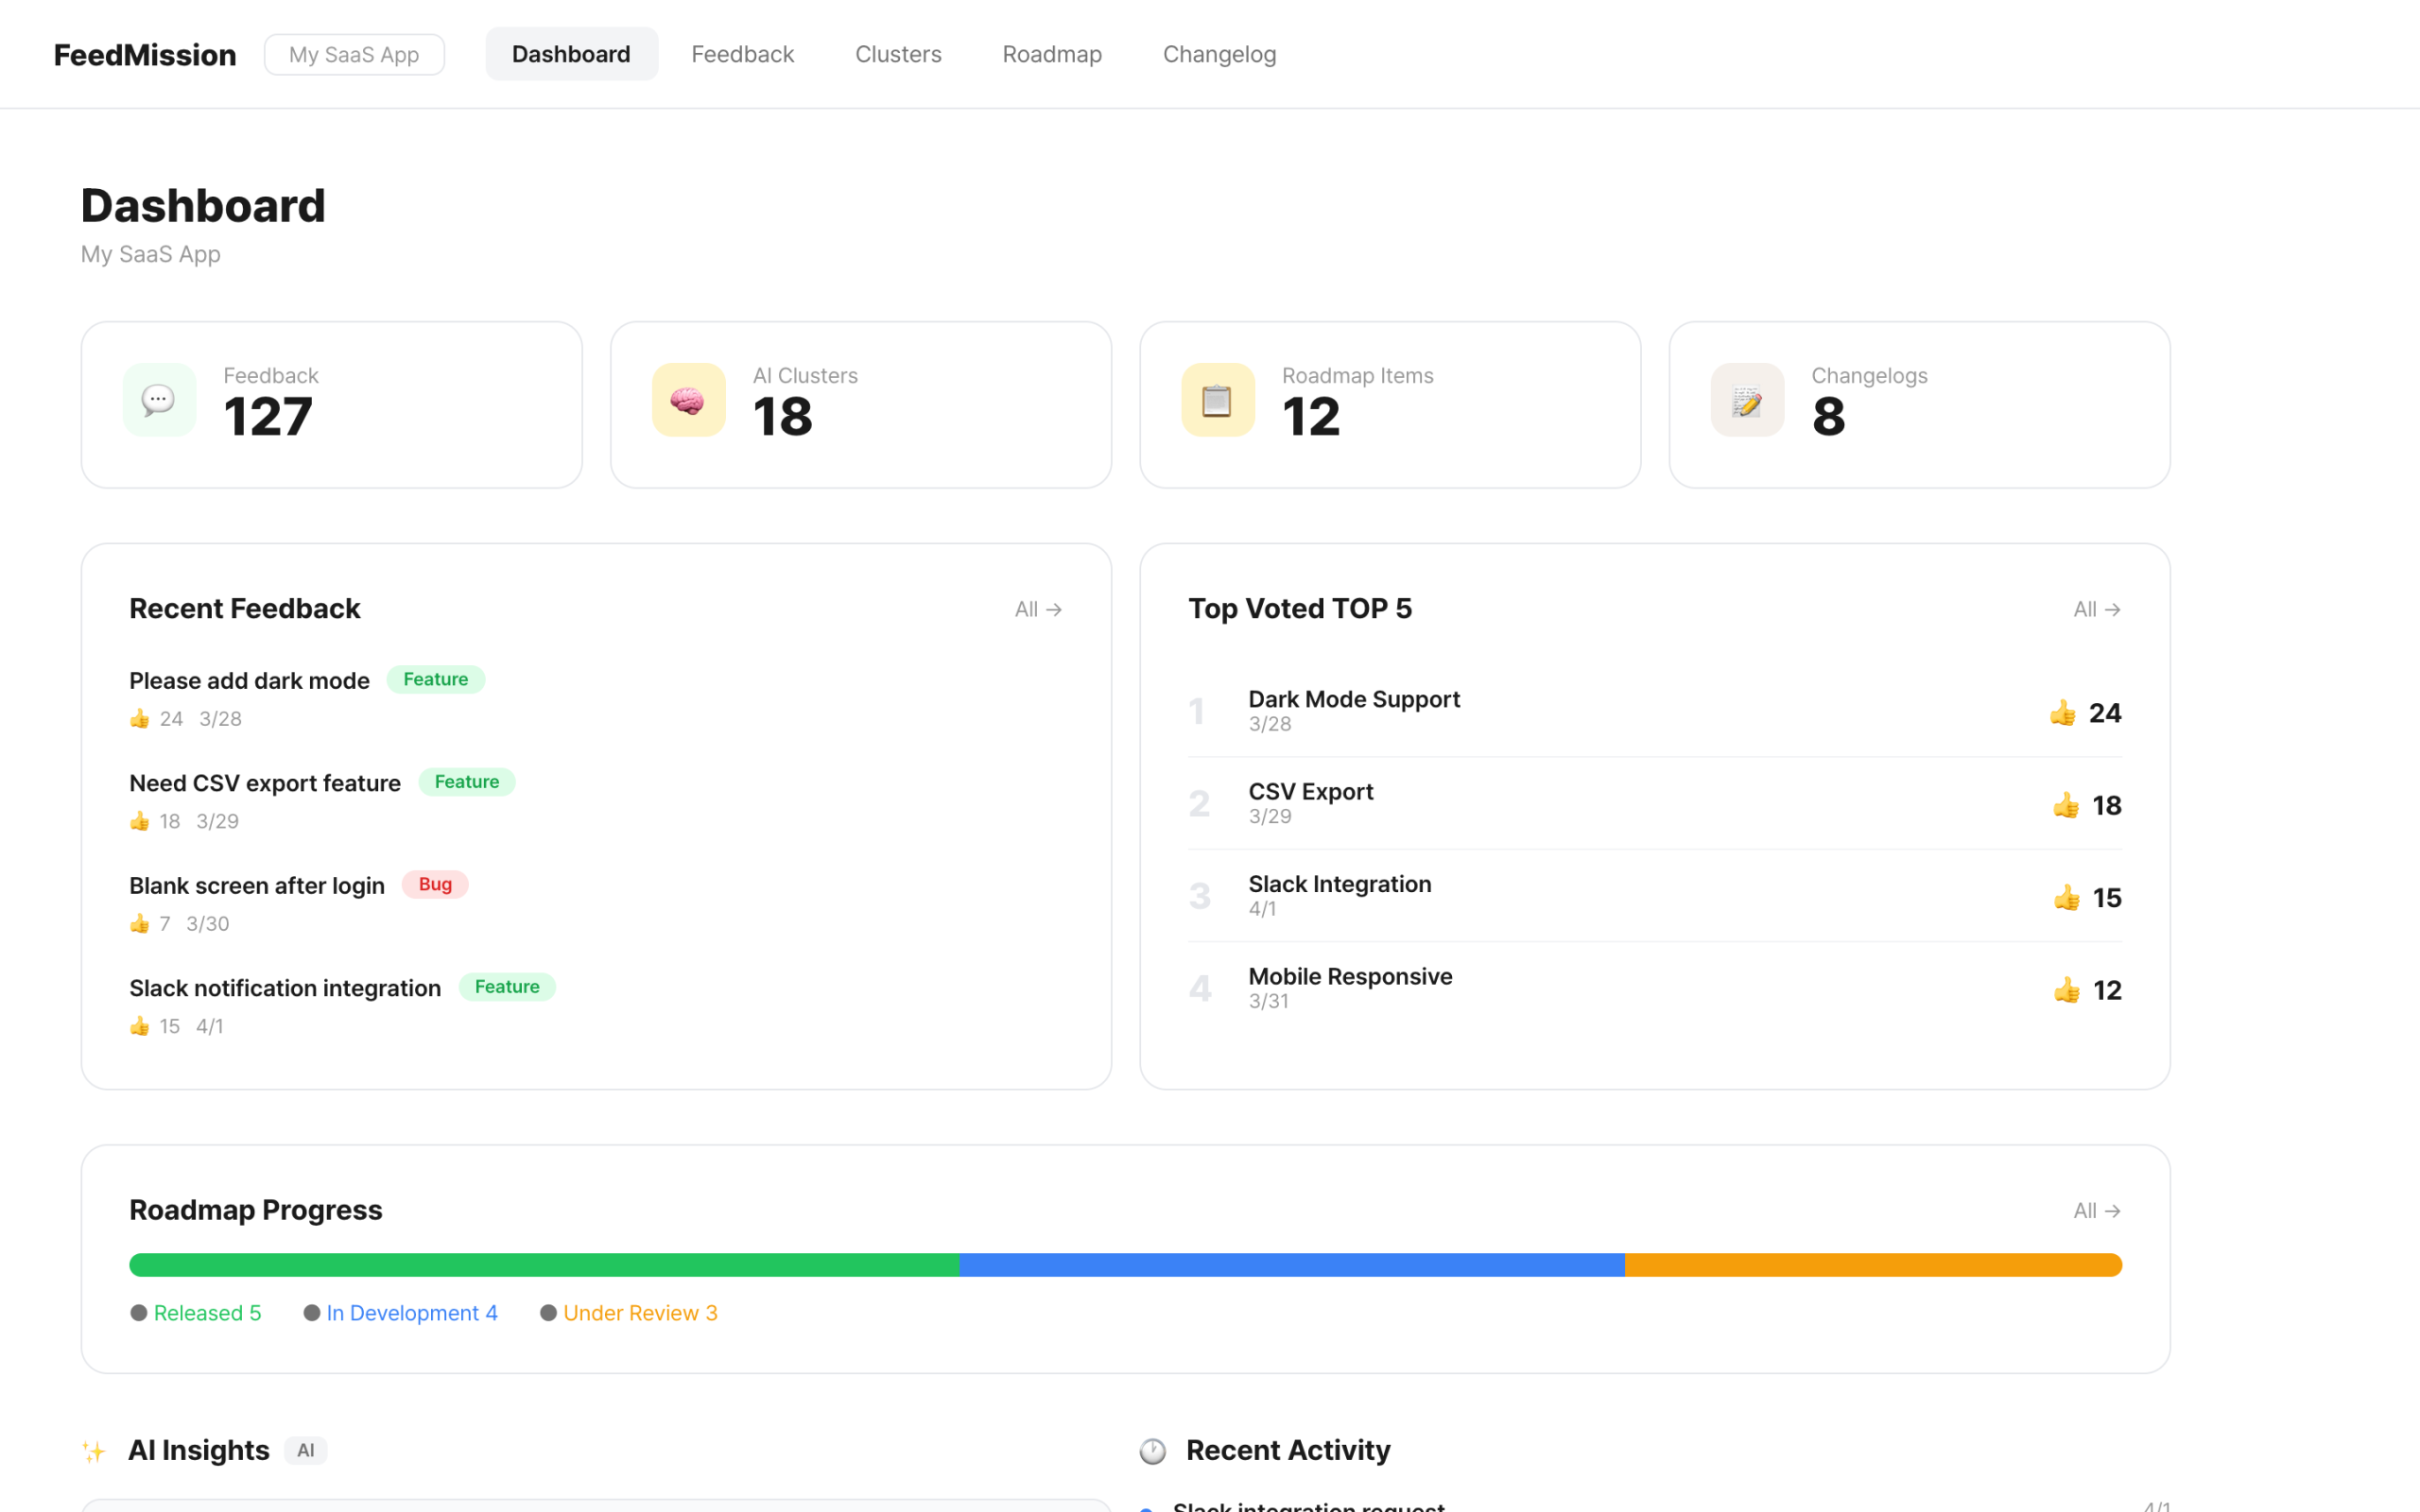Click the clipboard icon on Roadmap Items card

point(1216,399)
